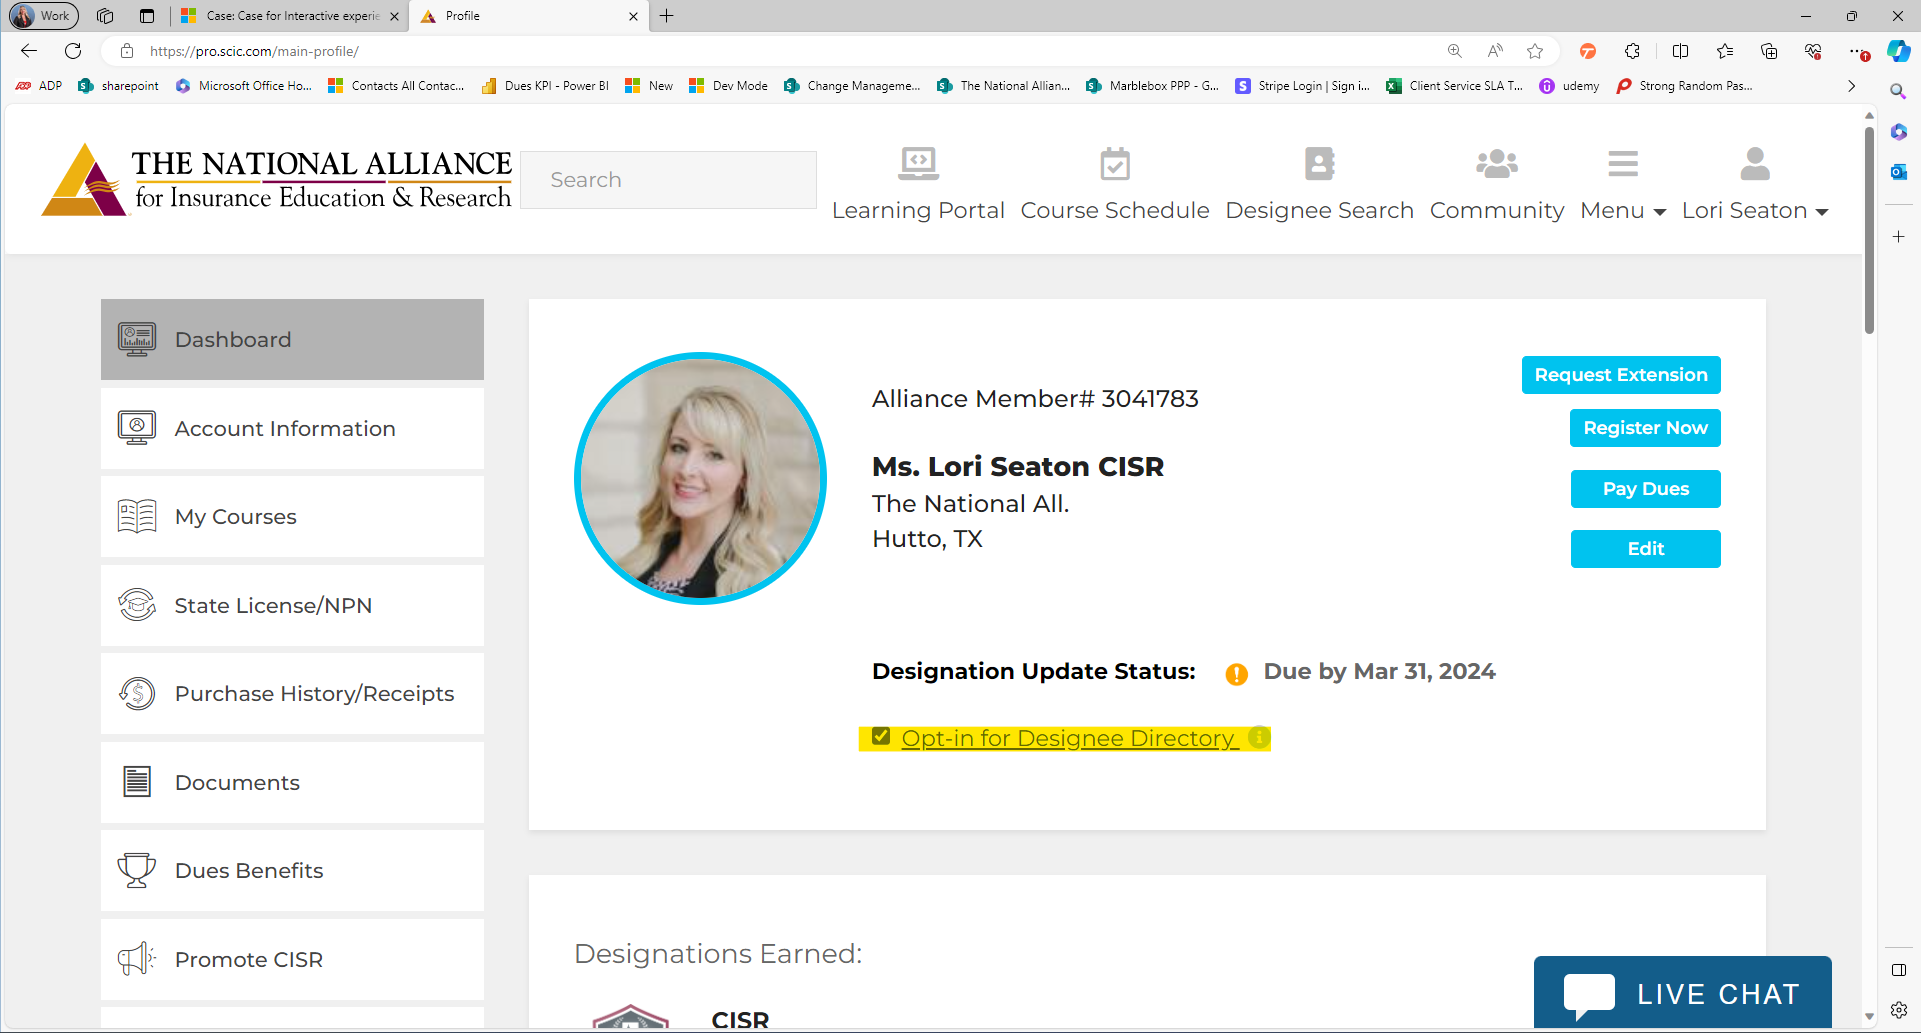Open browser extensions puzzle icon
The height and width of the screenshot is (1033, 1921).
click(x=1633, y=51)
